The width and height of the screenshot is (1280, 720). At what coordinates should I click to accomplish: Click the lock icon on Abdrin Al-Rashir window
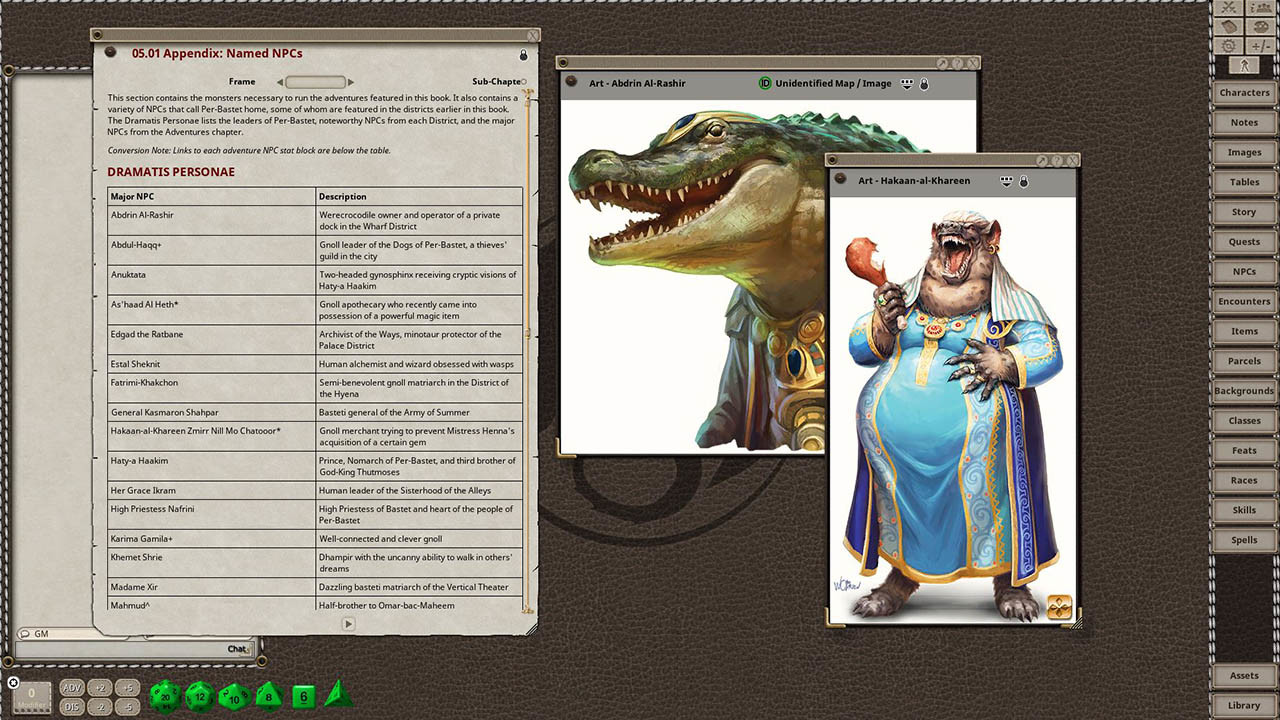pyautogui.click(x=923, y=84)
